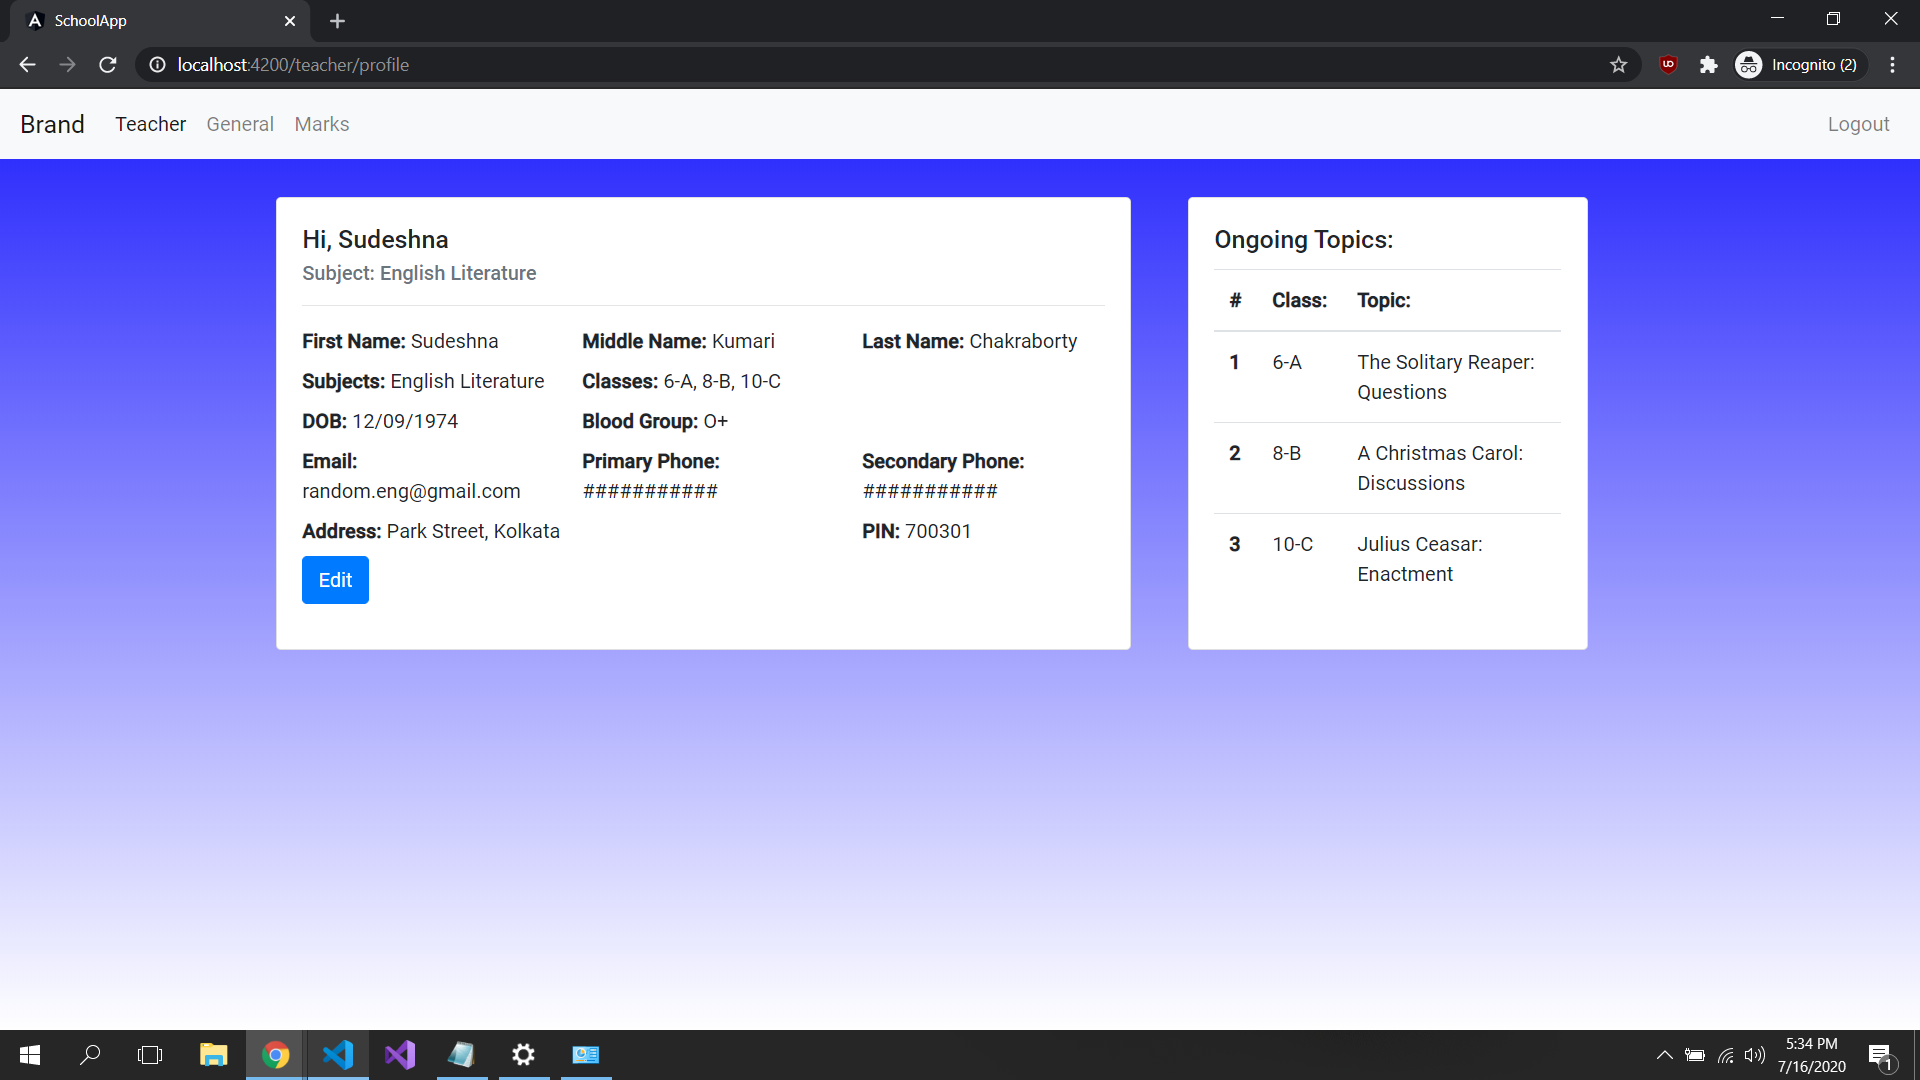Open File Explorer from the taskbar
The height and width of the screenshot is (1080, 1920).
(213, 1055)
